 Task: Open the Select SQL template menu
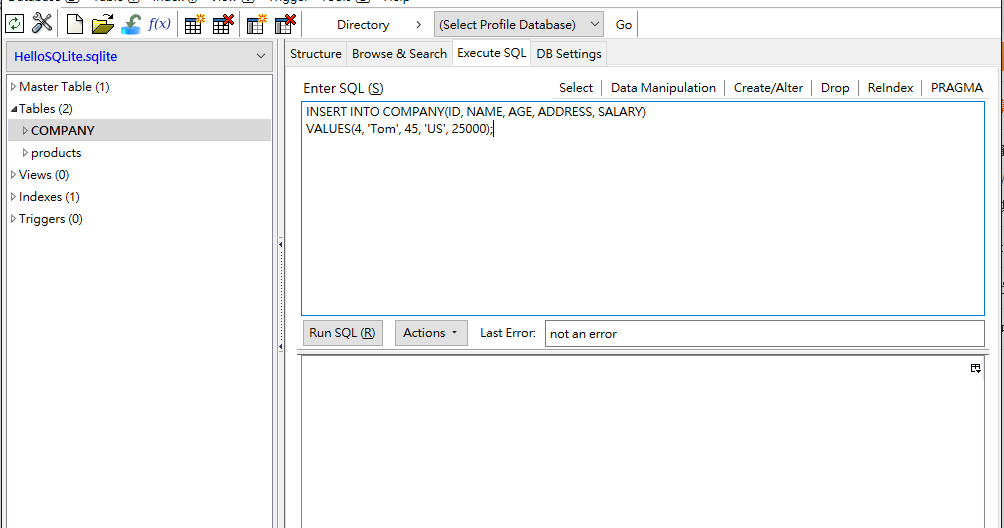[576, 88]
